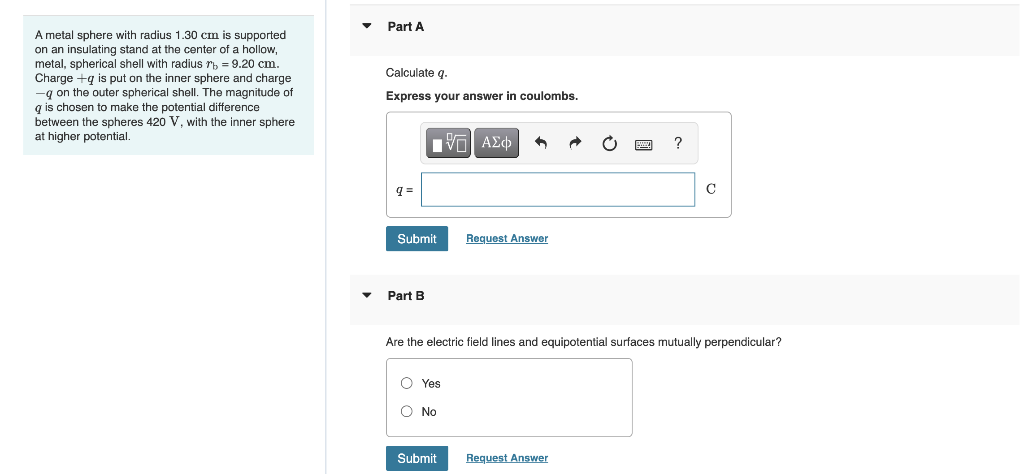Click the Part A heading label
1024x474 pixels.
point(406,27)
